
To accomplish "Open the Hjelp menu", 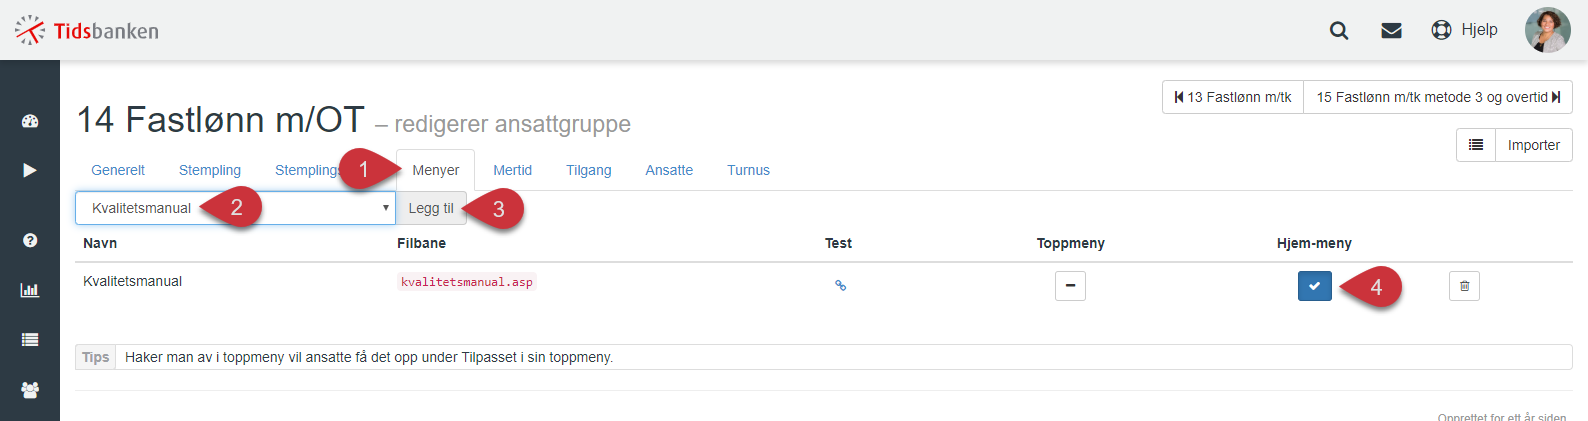I will click(x=1465, y=30).
